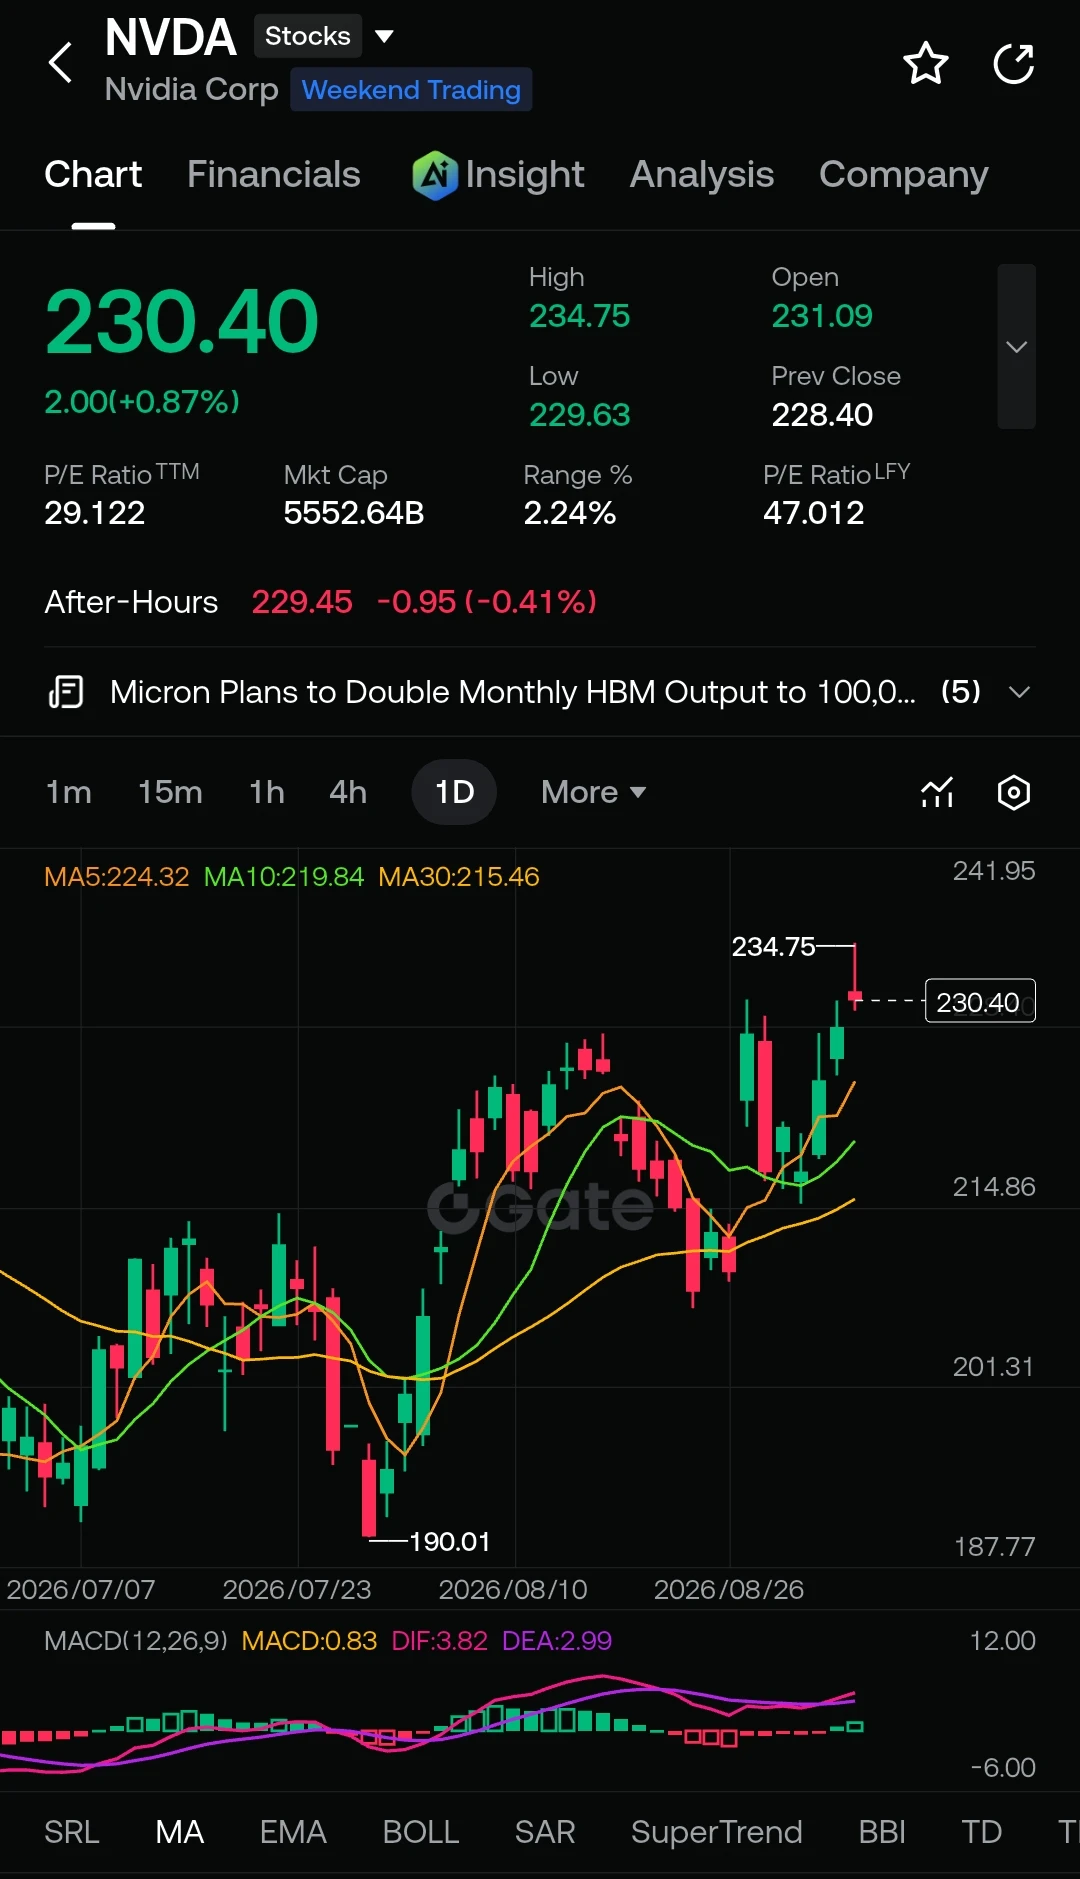The image size is (1080, 1879).
Task: Tap the Nvidia Corp company name
Action: coord(192,90)
